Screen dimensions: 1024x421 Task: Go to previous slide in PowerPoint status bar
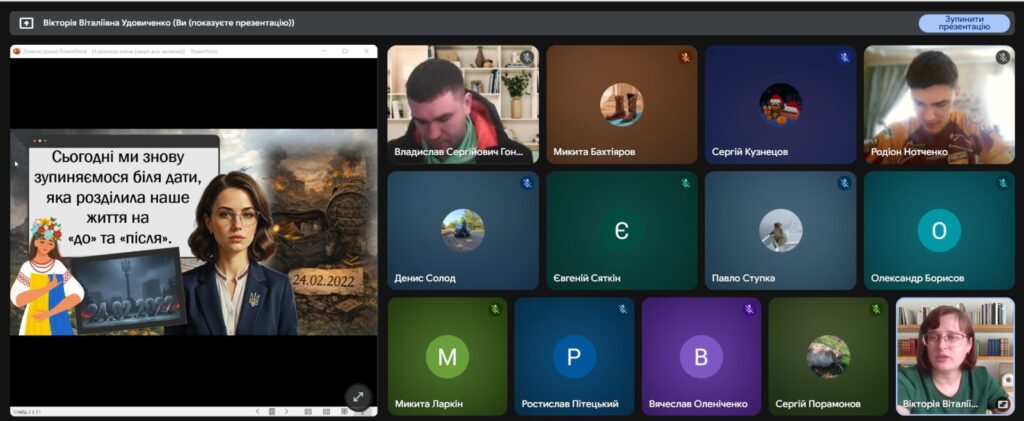point(257,412)
